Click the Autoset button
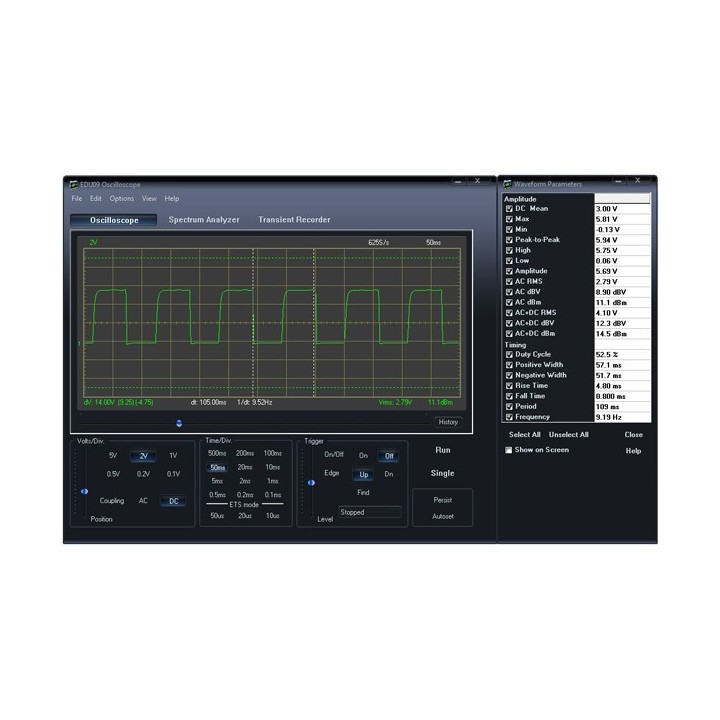The width and height of the screenshot is (720, 720). tap(443, 516)
